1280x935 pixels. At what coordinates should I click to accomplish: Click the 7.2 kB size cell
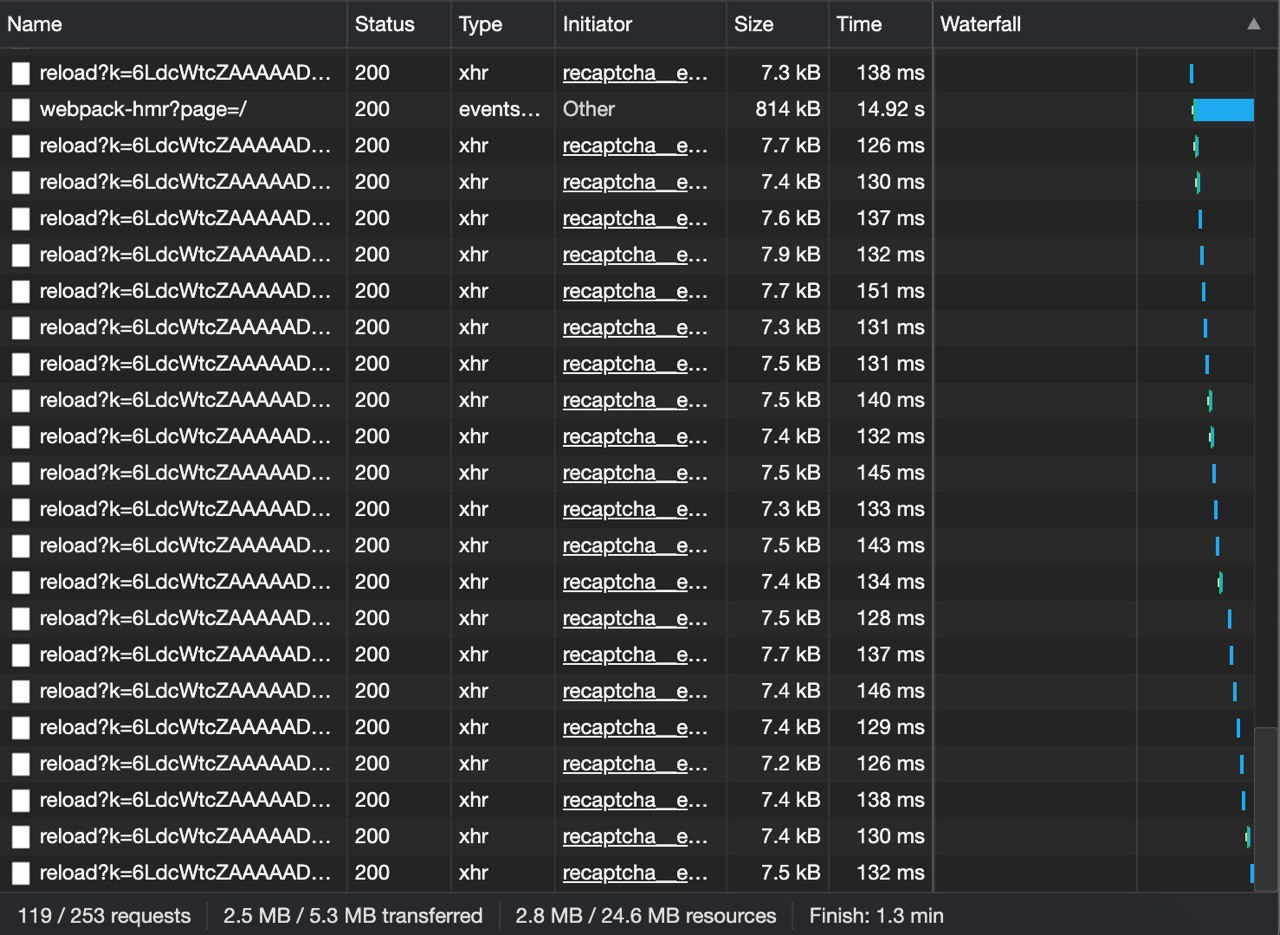tap(791, 763)
